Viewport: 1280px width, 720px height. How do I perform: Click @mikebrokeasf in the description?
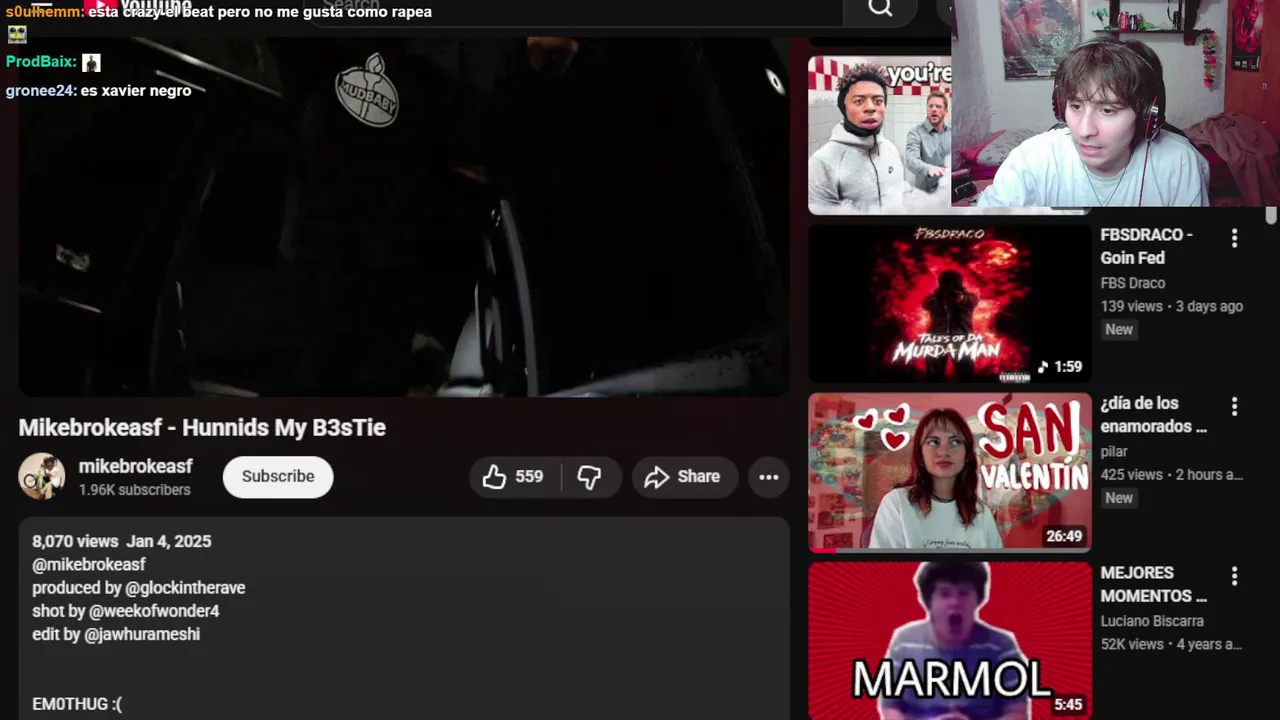[89, 564]
